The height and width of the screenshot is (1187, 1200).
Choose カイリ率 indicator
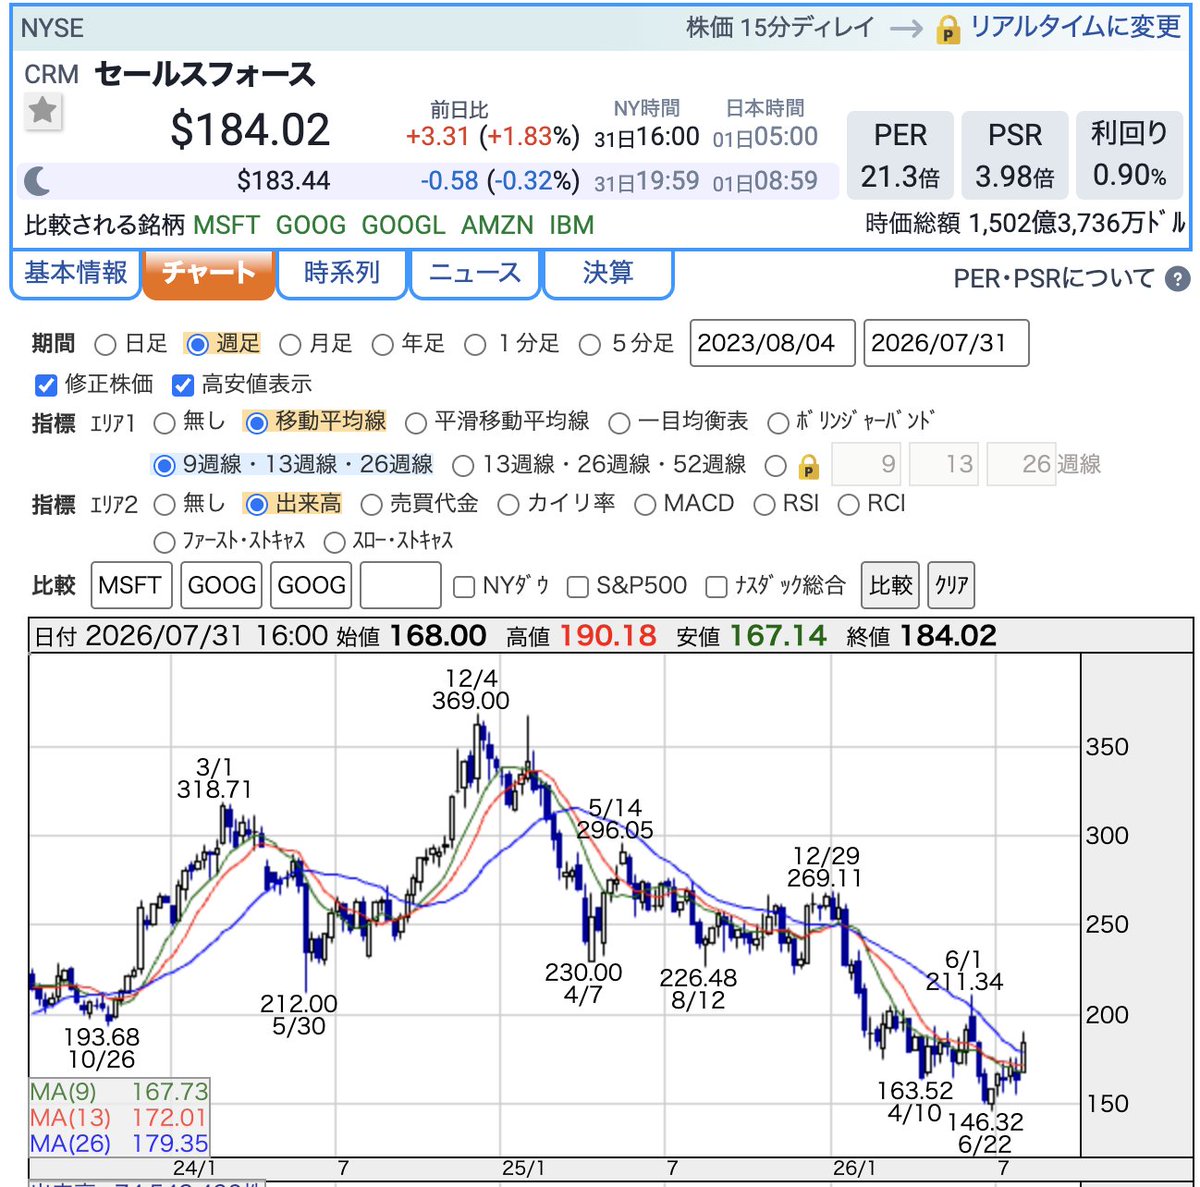508,505
